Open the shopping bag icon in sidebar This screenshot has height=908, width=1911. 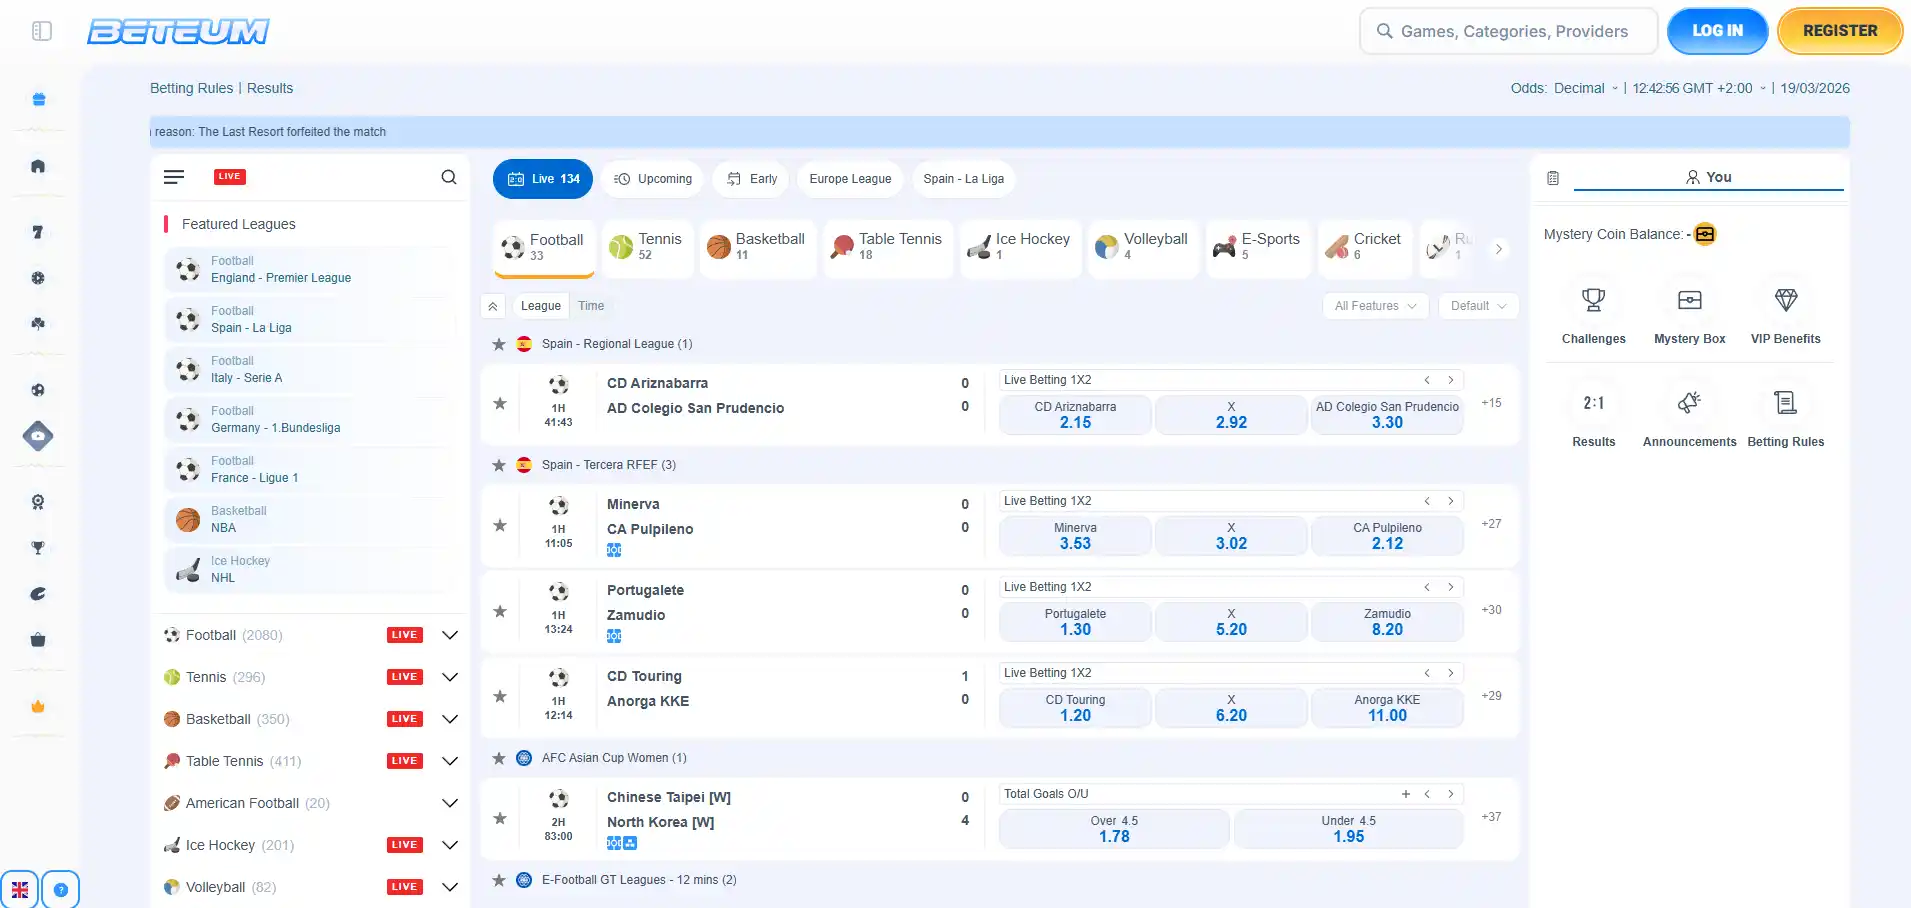38,640
